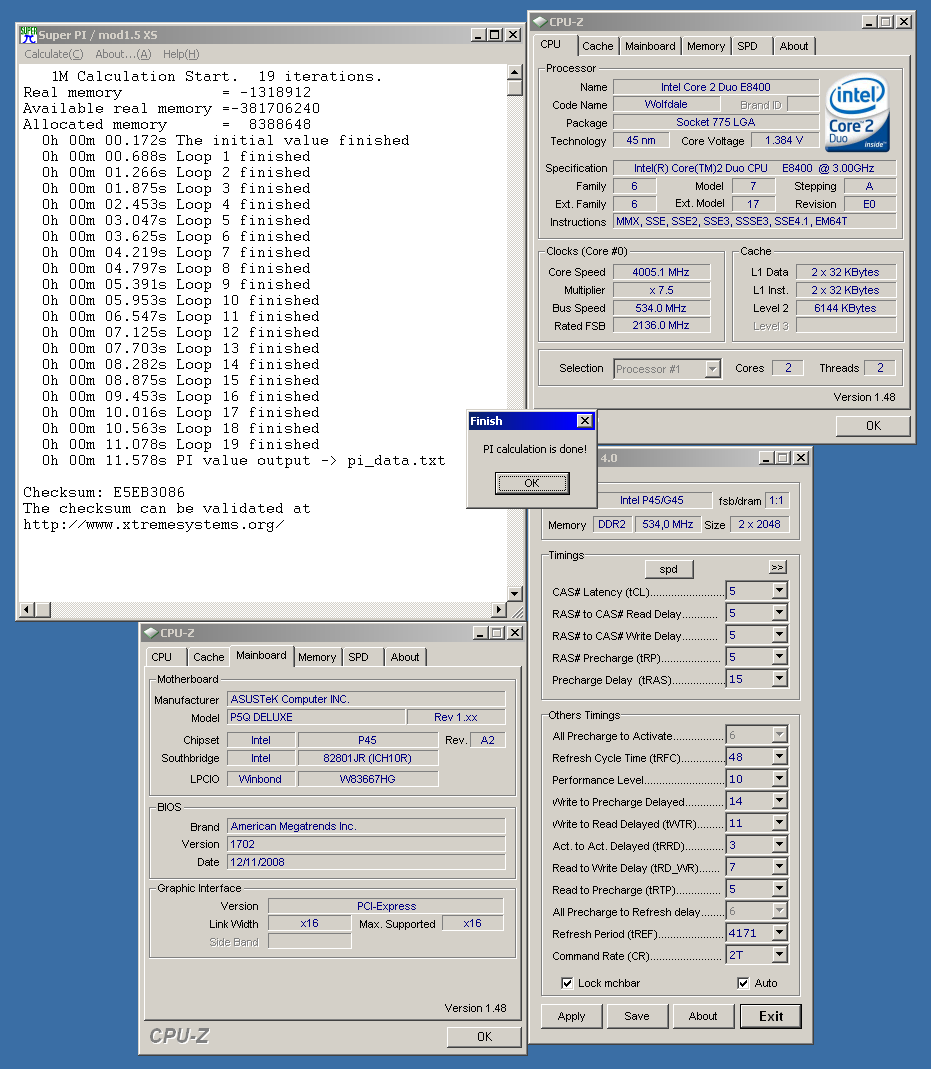Viewport: 931px width, 1069px height.
Task: Open Calculate menu in Super PI
Action: [x=54, y=54]
